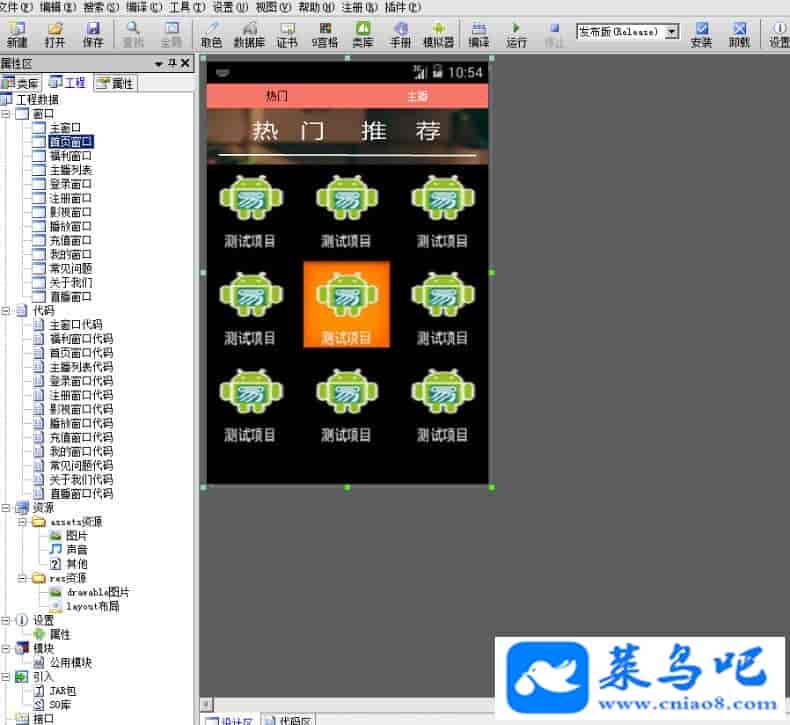Viewport: 790px width, 725px height.
Task: Run project with 运行 button
Action: tap(516, 34)
